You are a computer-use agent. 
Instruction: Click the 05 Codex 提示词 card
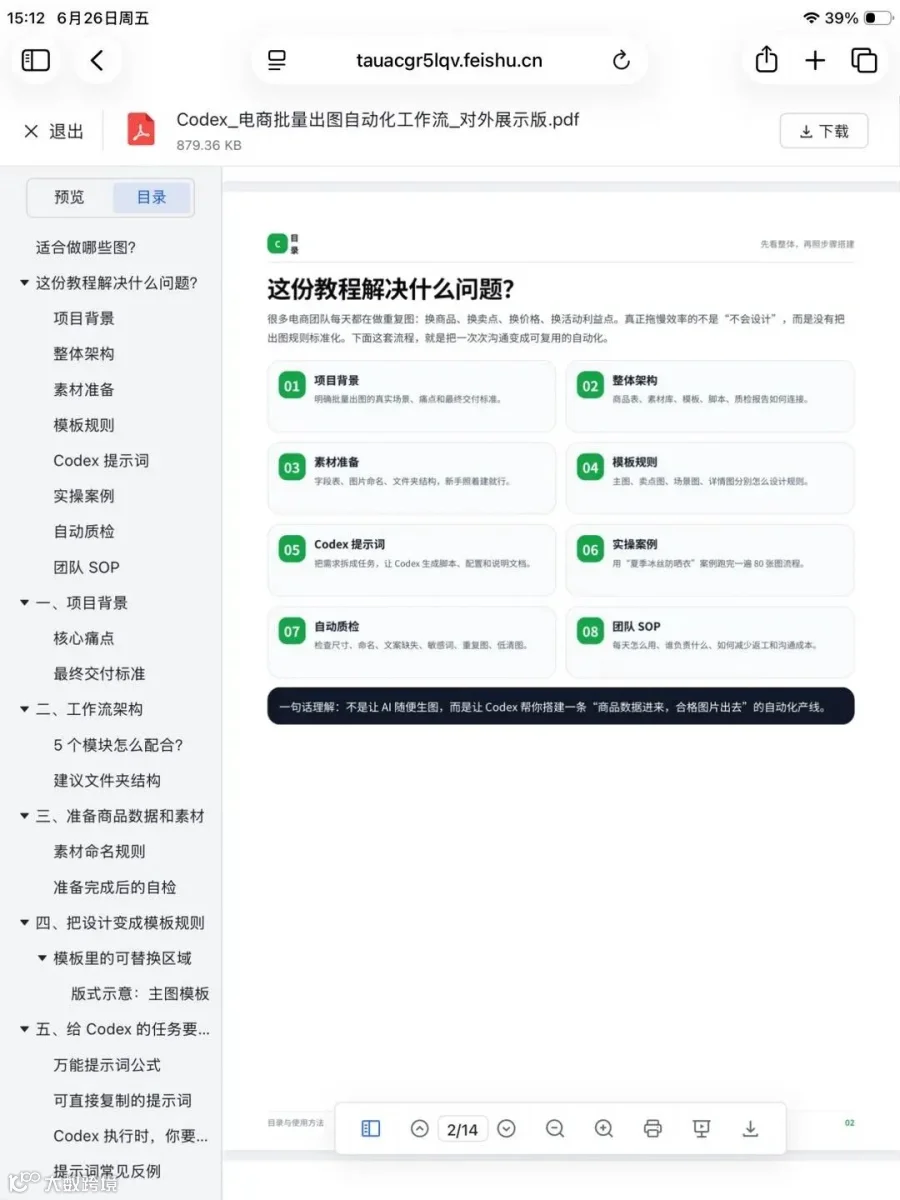pos(411,560)
